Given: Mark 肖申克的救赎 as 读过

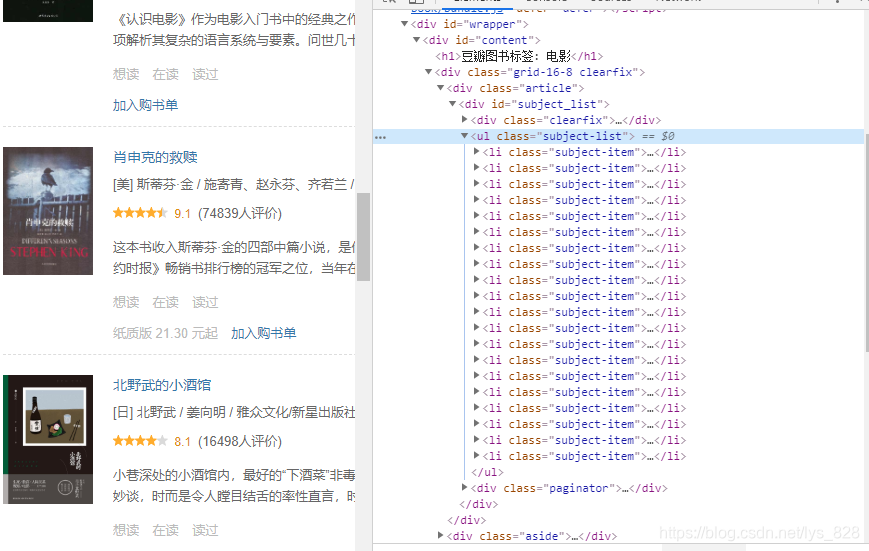Looking at the screenshot, I should [x=205, y=302].
